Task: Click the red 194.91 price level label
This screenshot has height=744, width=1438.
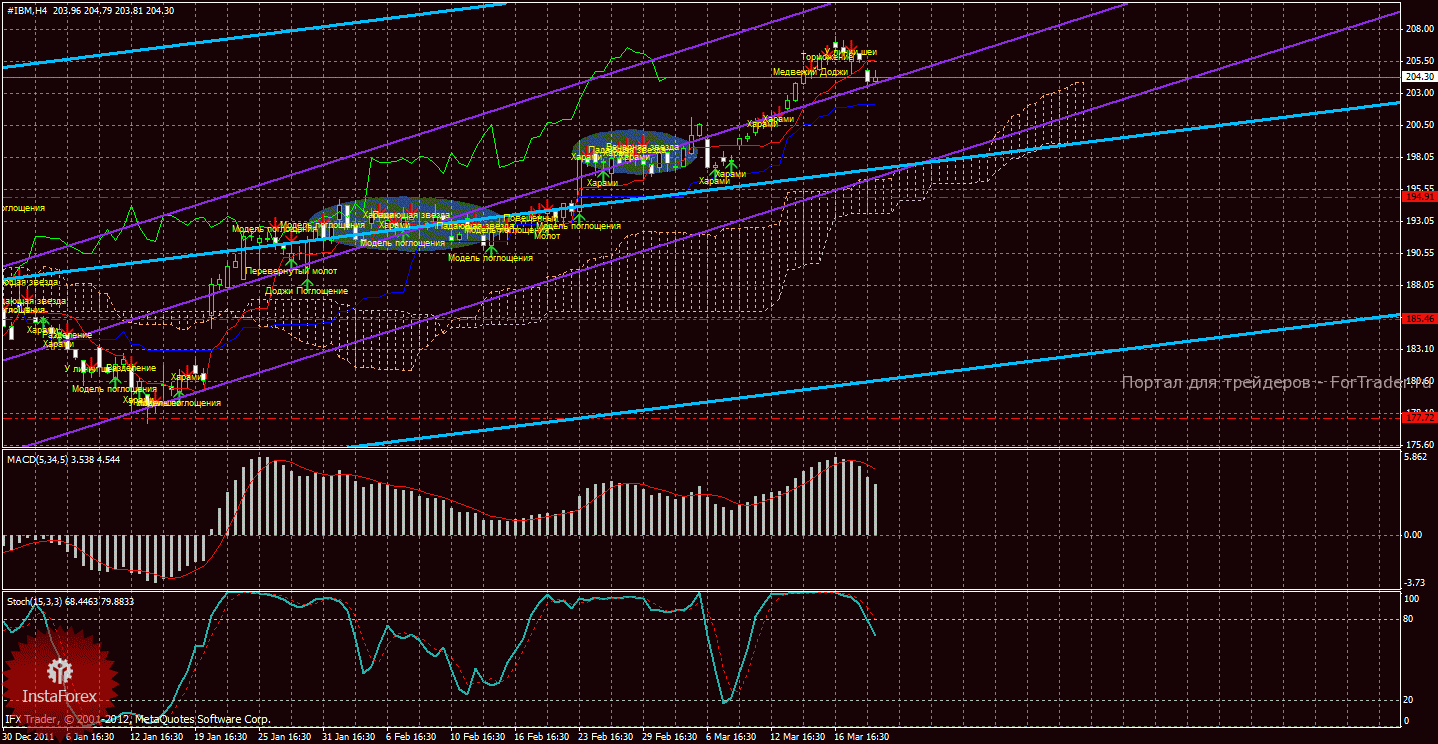Action: point(1419,197)
